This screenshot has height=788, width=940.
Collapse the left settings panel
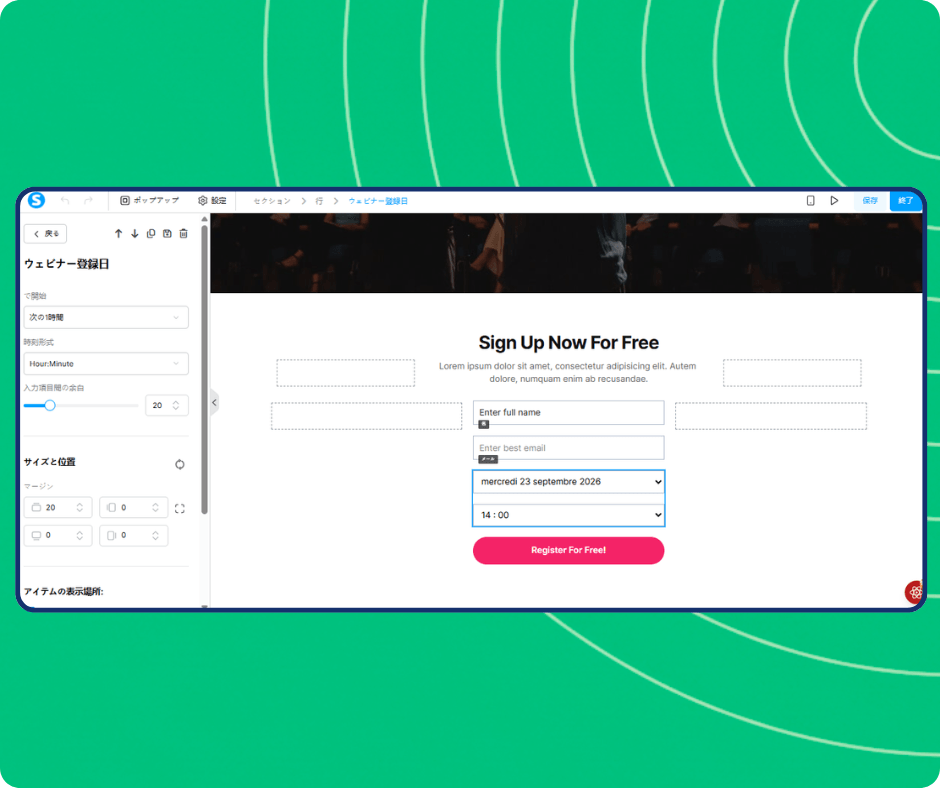(x=214, y=402)
